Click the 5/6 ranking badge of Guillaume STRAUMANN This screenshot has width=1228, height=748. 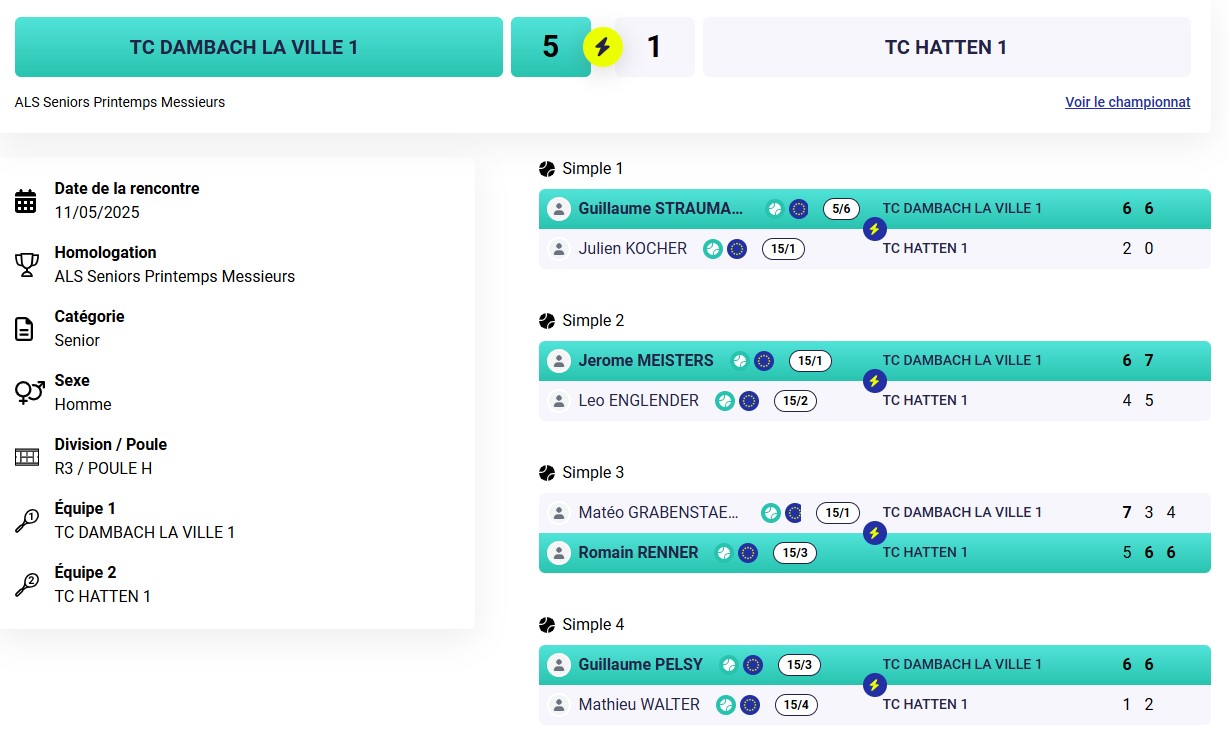click(x=841, y=209)
